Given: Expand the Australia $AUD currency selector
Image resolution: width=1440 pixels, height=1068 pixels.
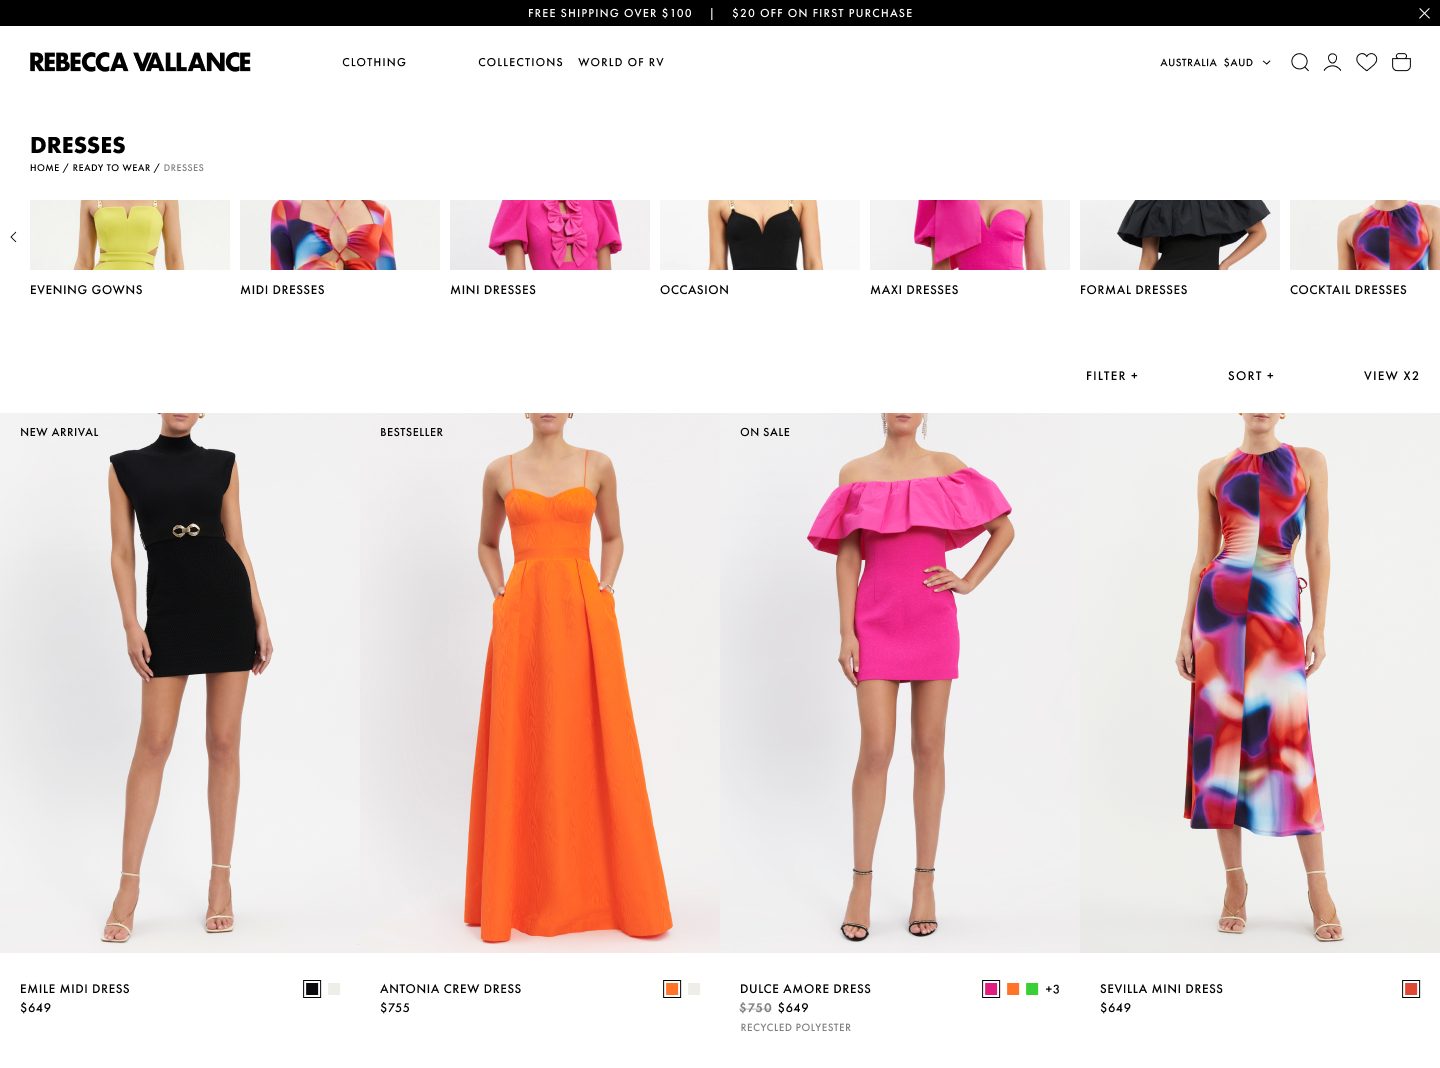Looking at the screenshot, I should tap(1214, 62).
